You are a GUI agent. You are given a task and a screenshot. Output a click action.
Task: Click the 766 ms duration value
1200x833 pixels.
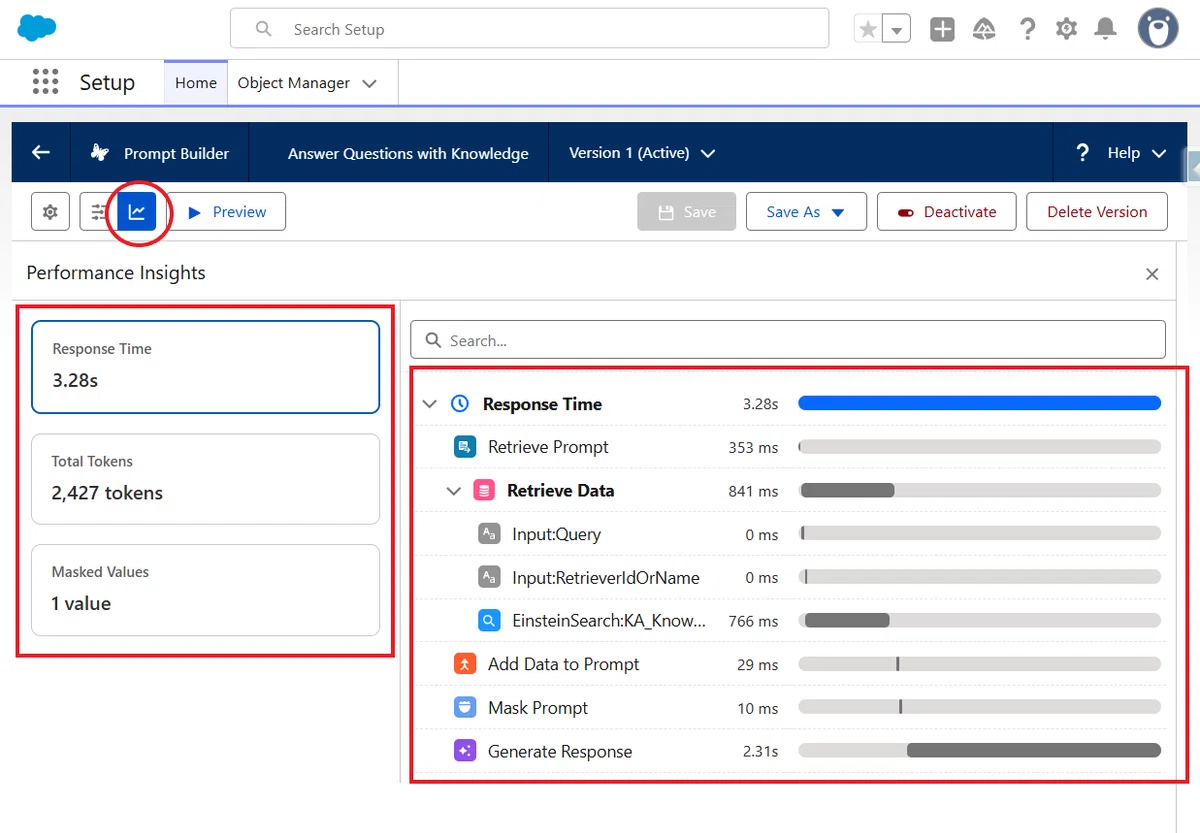tap(753, 622)
